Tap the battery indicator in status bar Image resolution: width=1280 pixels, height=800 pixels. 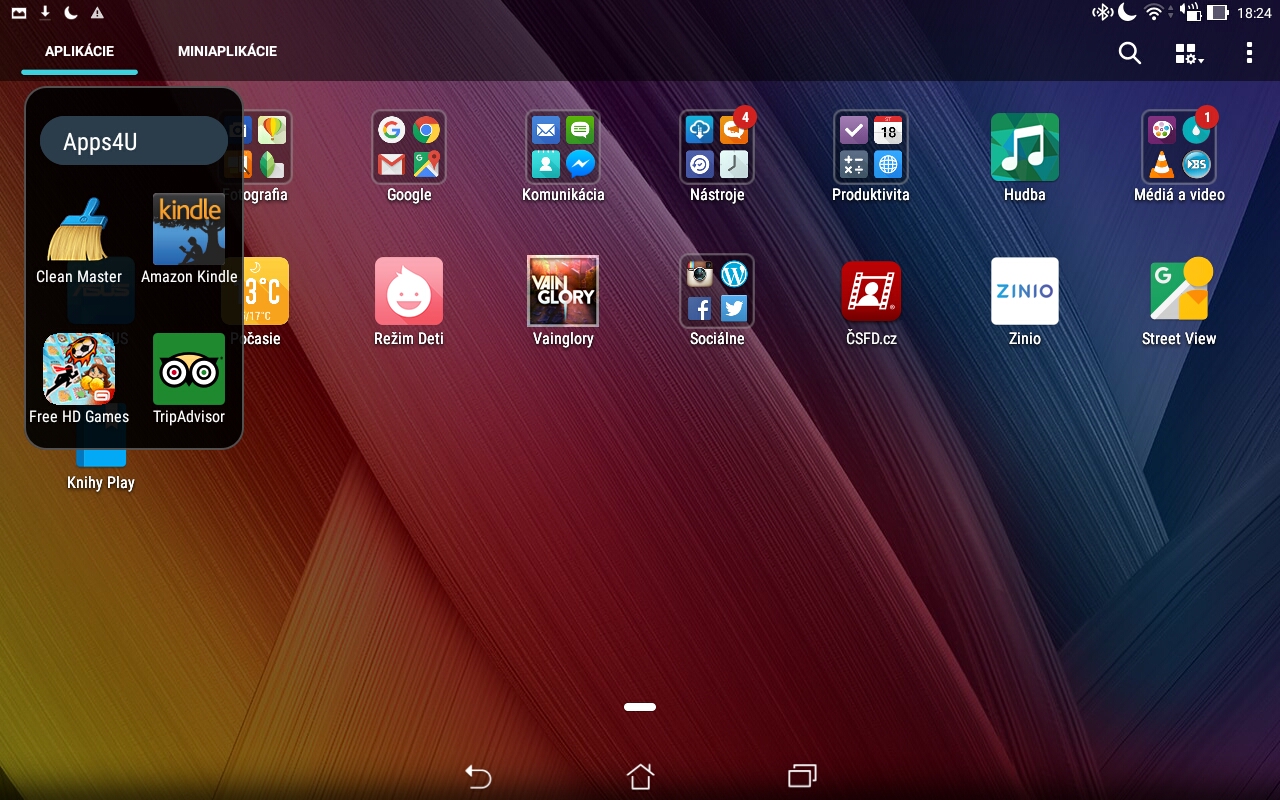(1217, 13)
